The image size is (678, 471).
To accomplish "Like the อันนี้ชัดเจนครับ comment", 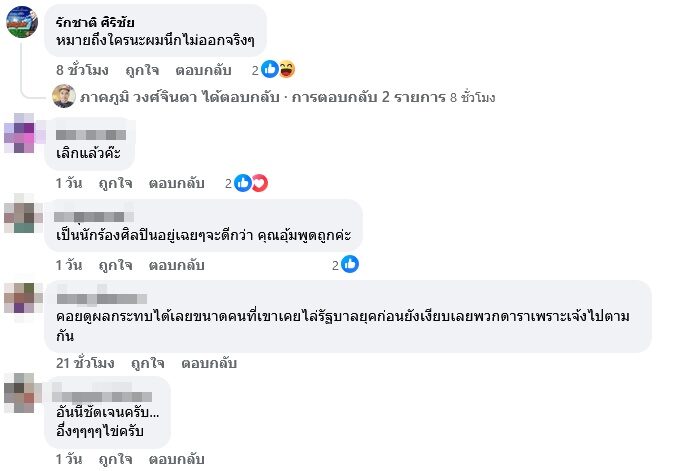I will [x=116, y=459].
